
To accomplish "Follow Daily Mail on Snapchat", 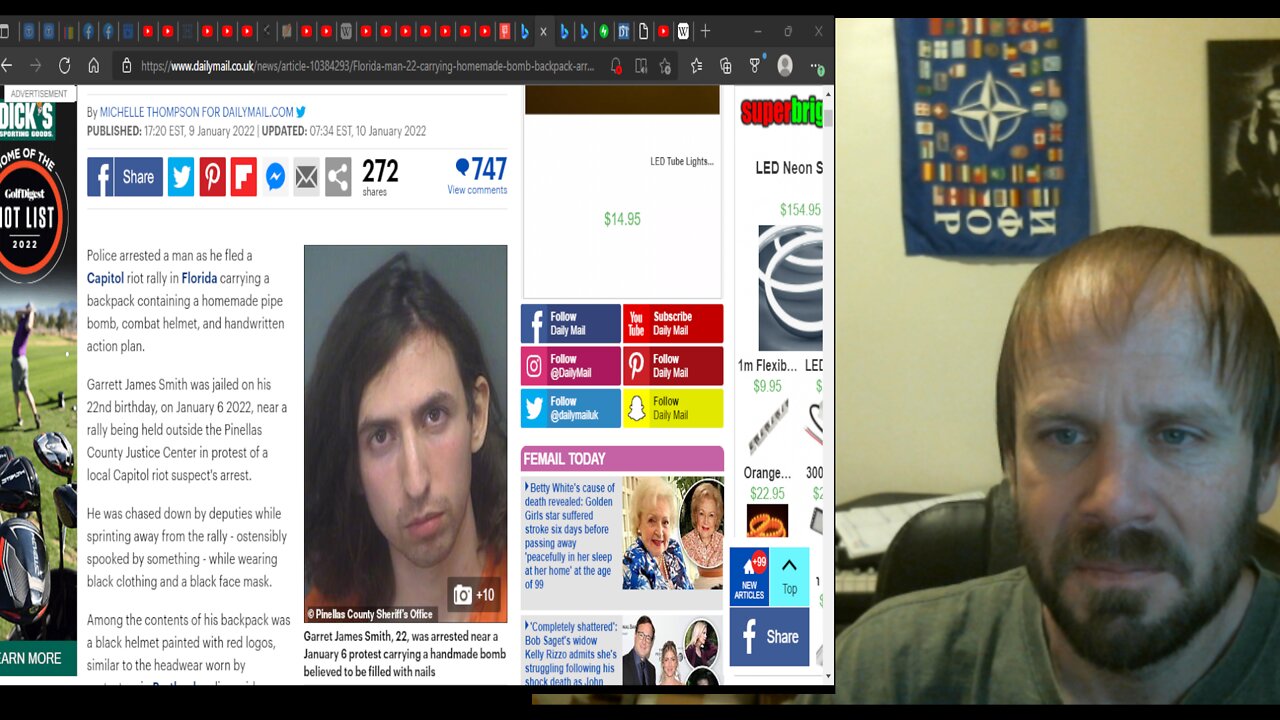I will [673, 408].
